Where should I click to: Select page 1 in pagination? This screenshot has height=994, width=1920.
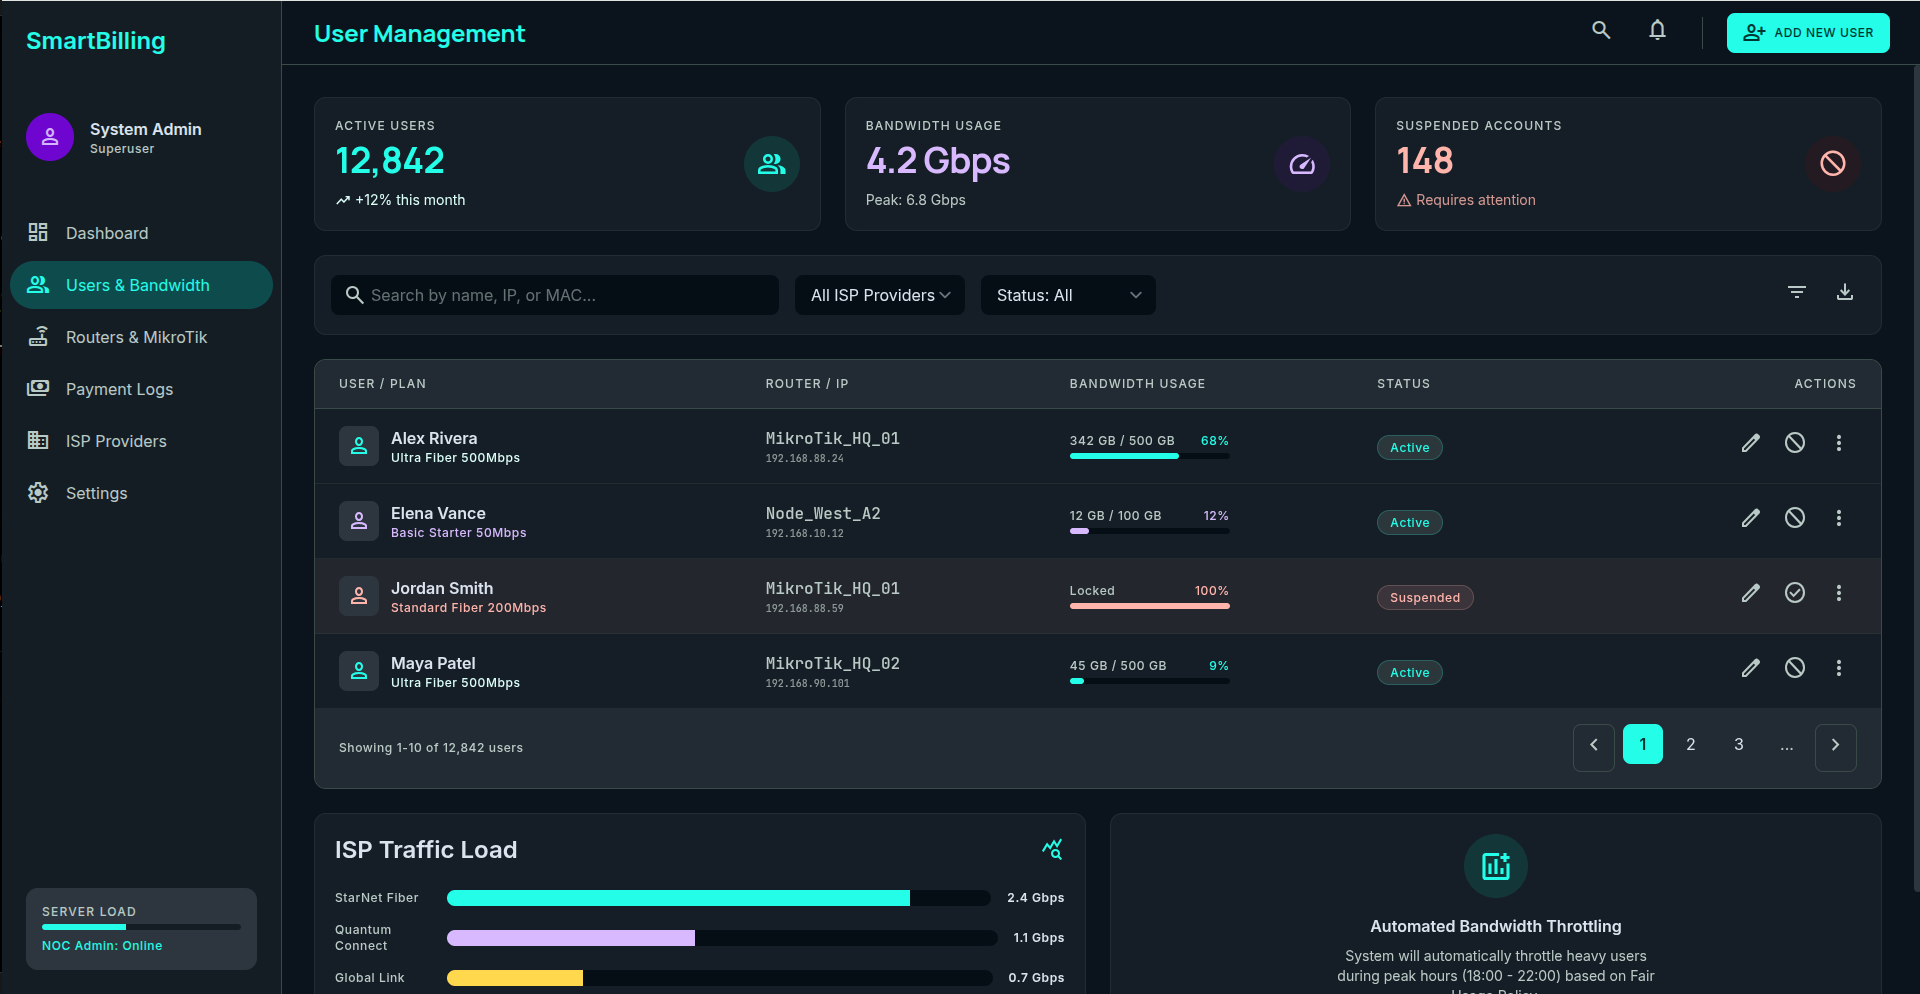[1643, 744]
